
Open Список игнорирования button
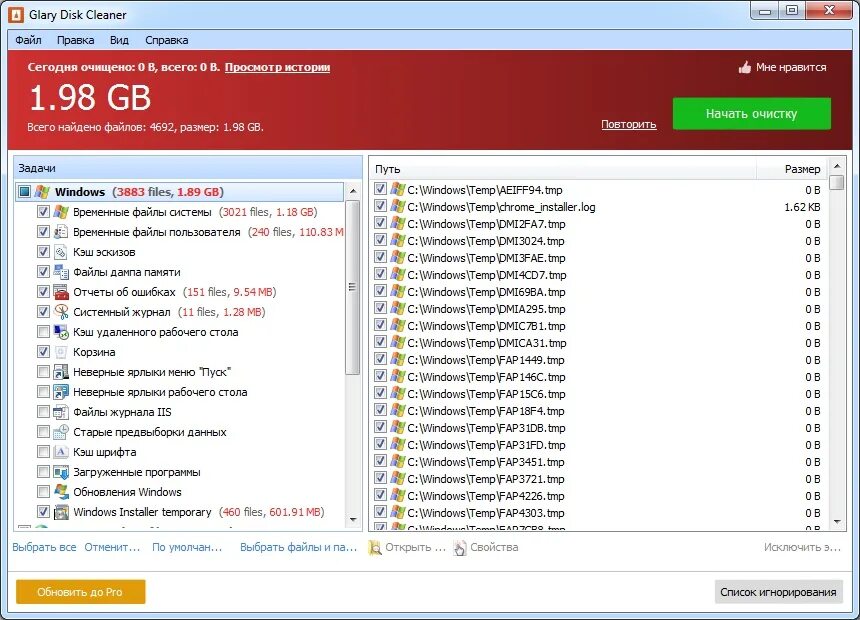click(778, 592)
